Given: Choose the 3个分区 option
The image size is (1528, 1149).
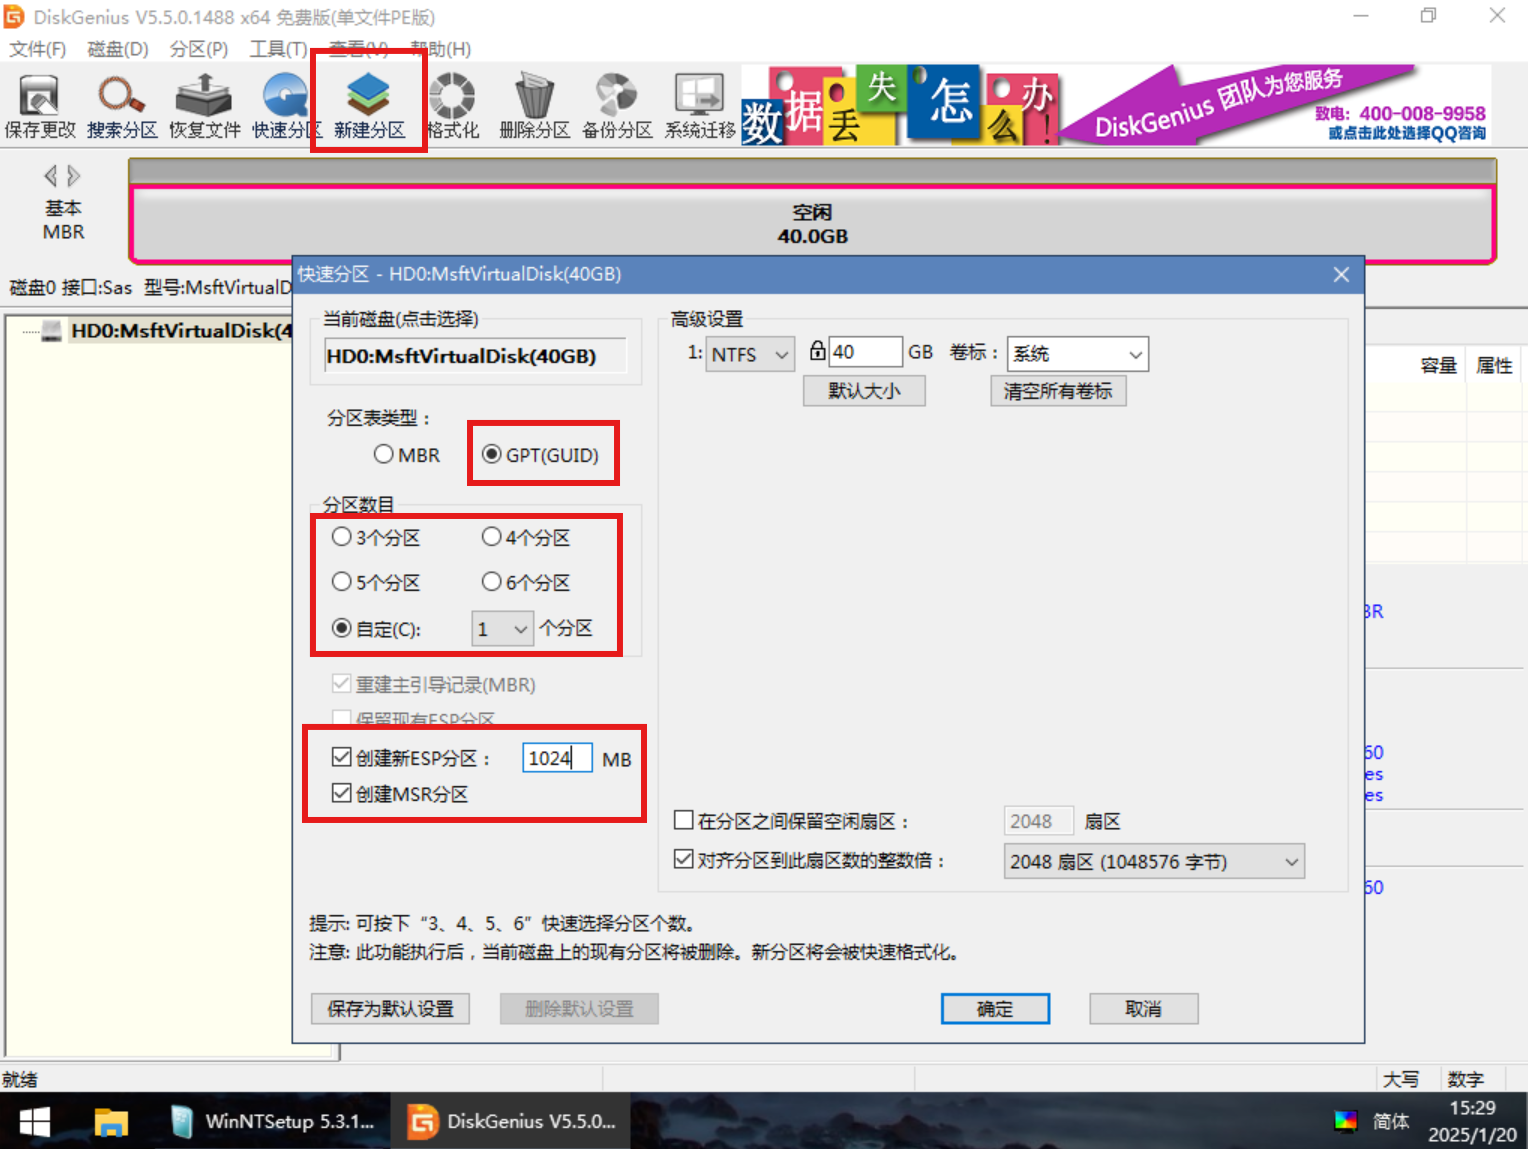Looking at the screenshot, I should click(376, 538).
